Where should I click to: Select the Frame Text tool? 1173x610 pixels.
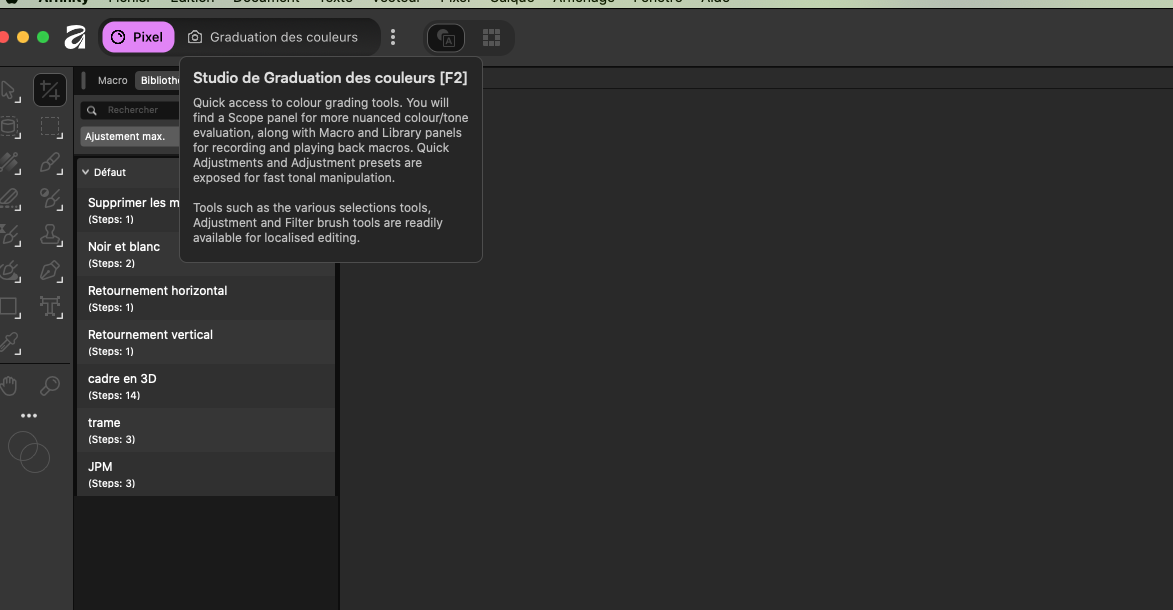click(50, 306)
